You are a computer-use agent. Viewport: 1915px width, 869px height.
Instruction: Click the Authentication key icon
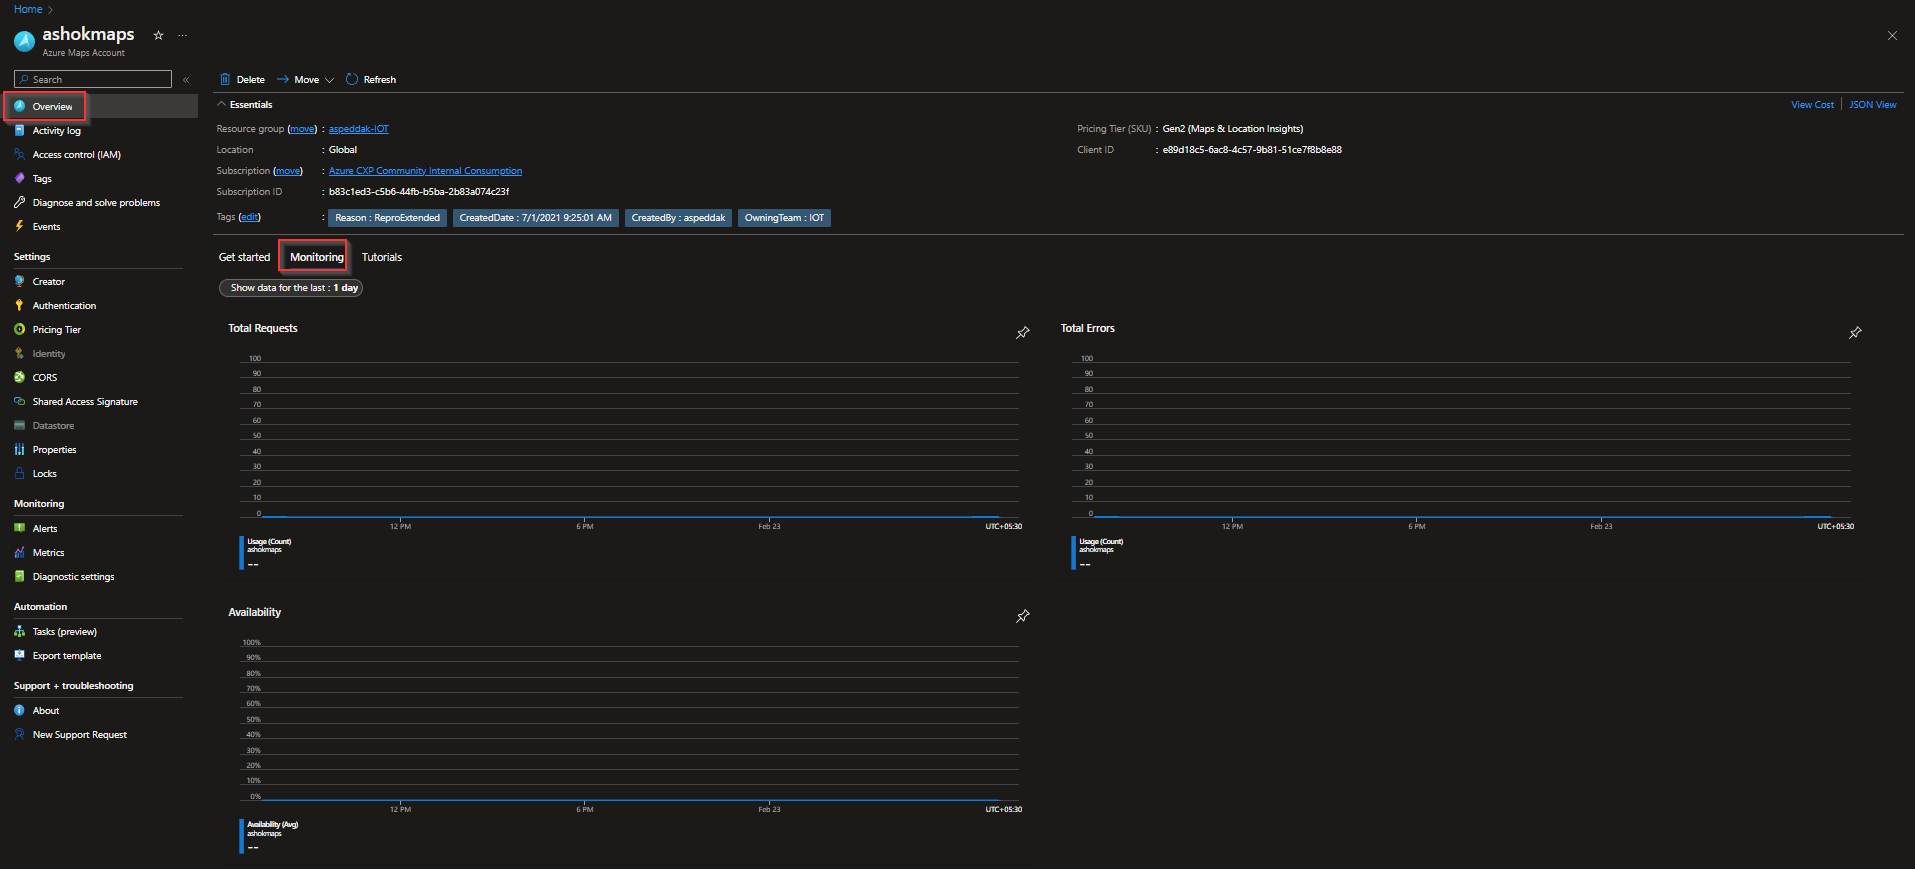[19, 305]
